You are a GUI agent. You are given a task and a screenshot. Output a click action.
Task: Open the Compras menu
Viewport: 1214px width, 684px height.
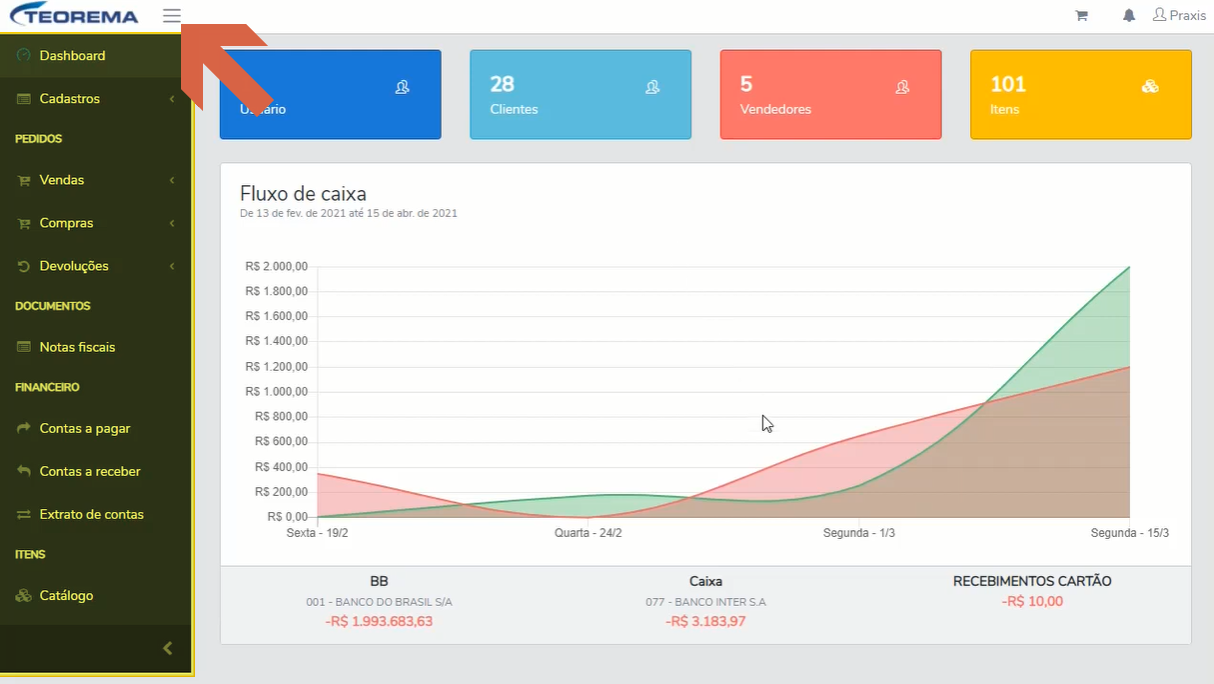click(96, 223)
